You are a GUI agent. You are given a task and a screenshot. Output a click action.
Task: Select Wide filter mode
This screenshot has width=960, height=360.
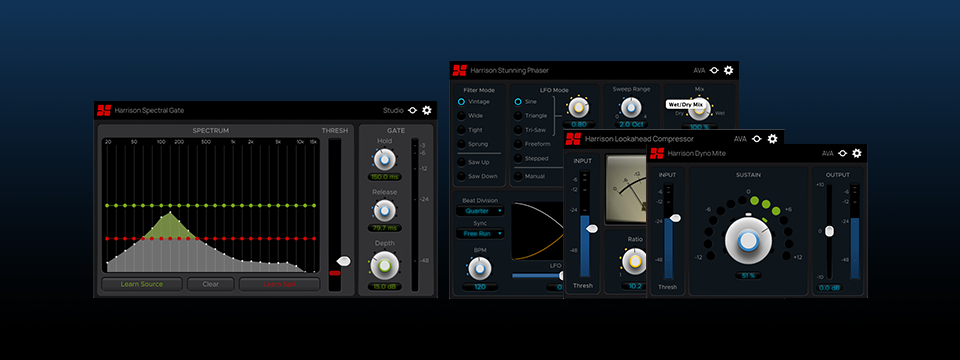(x=461, y=116)
